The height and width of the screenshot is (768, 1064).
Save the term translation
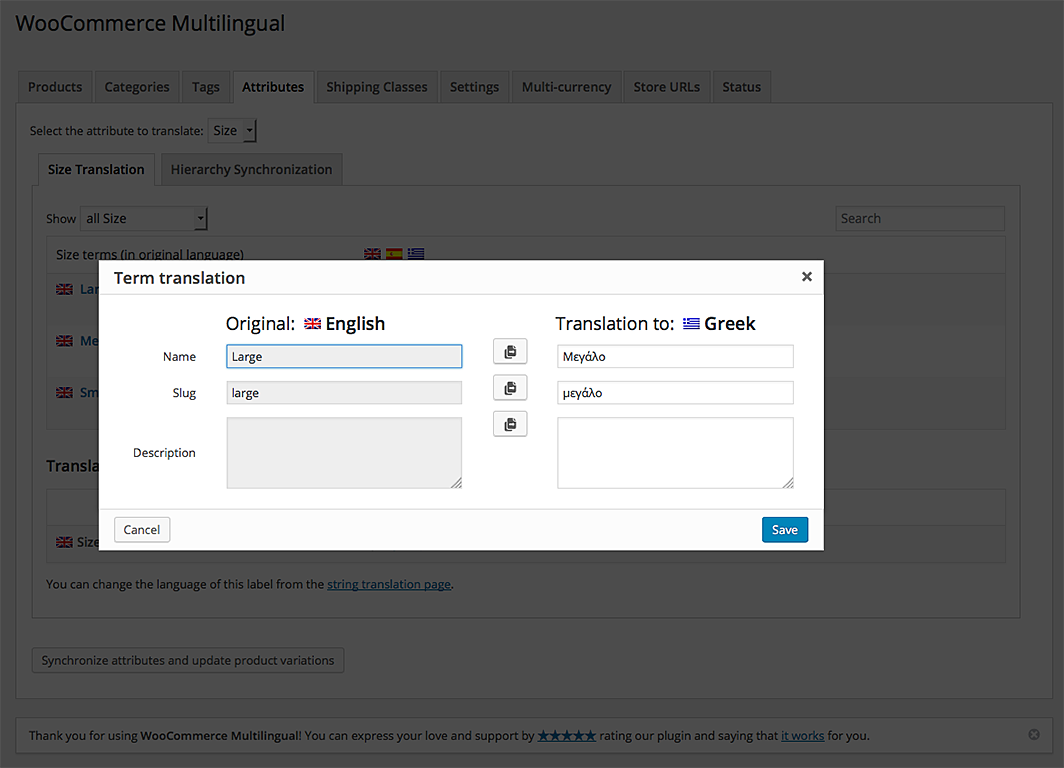[784, 530]
